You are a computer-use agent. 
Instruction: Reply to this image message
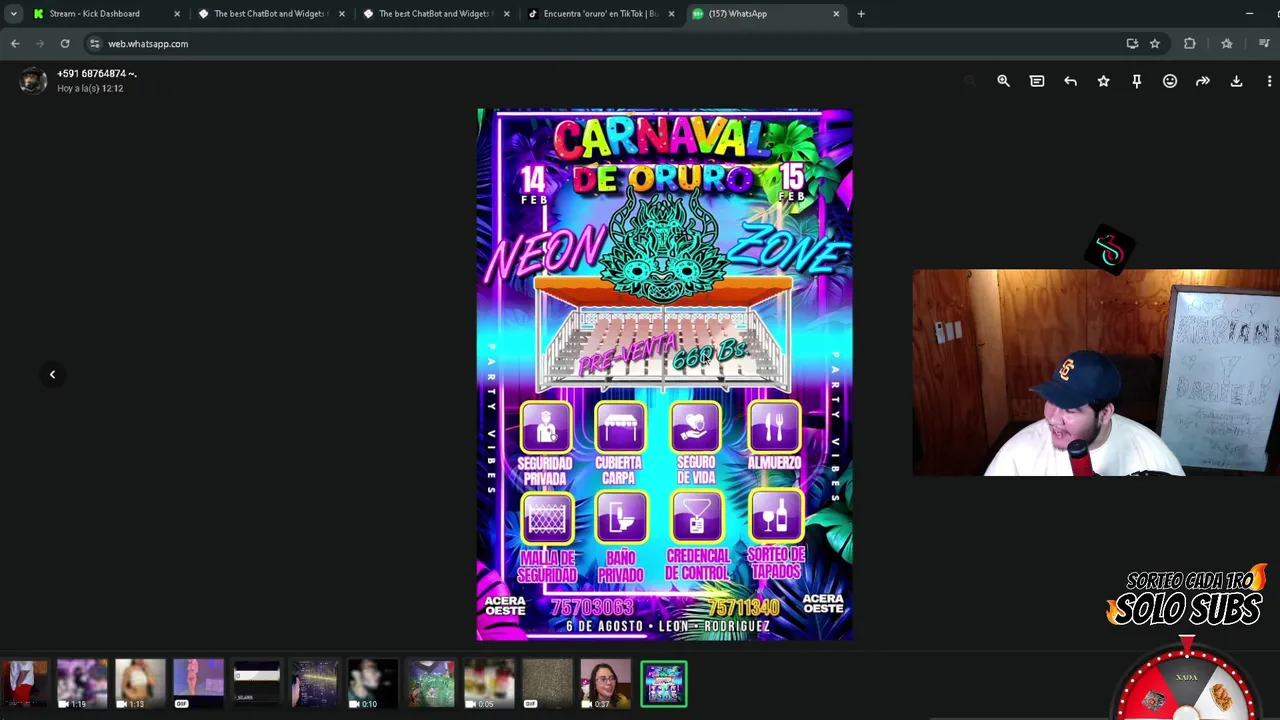click(1070, 81)
